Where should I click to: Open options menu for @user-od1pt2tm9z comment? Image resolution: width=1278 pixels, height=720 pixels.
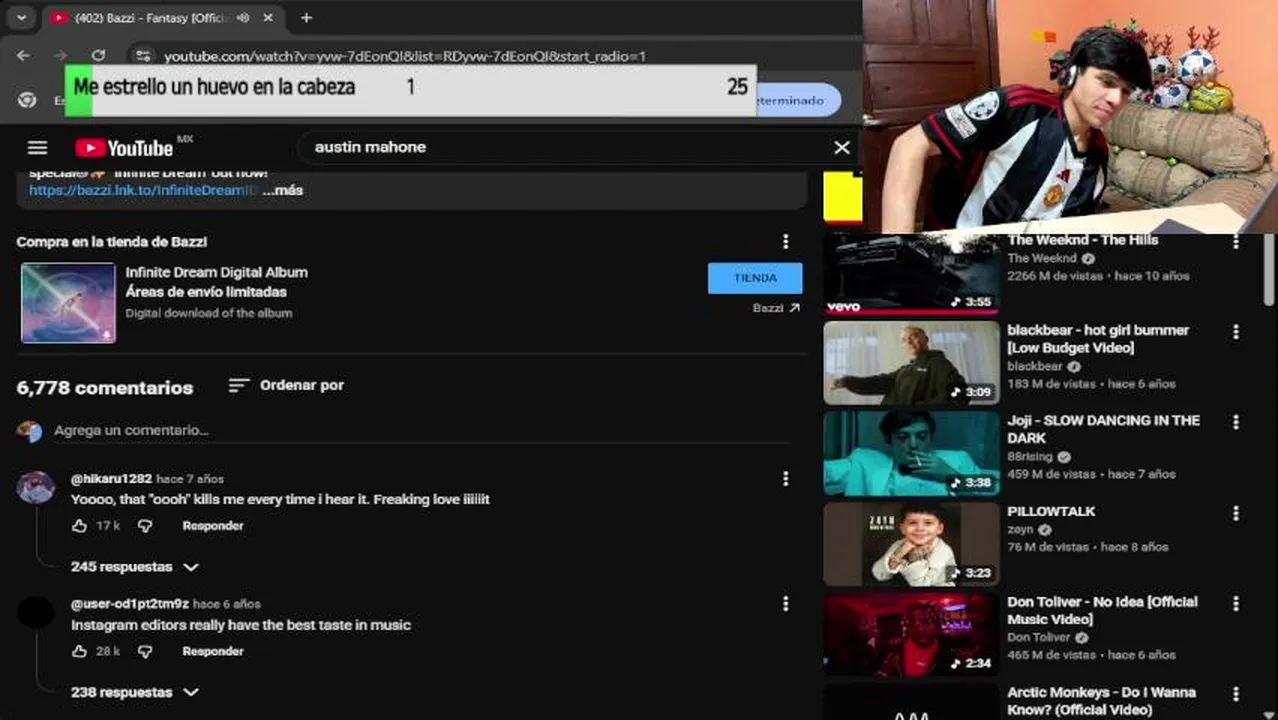pos(785,604)
